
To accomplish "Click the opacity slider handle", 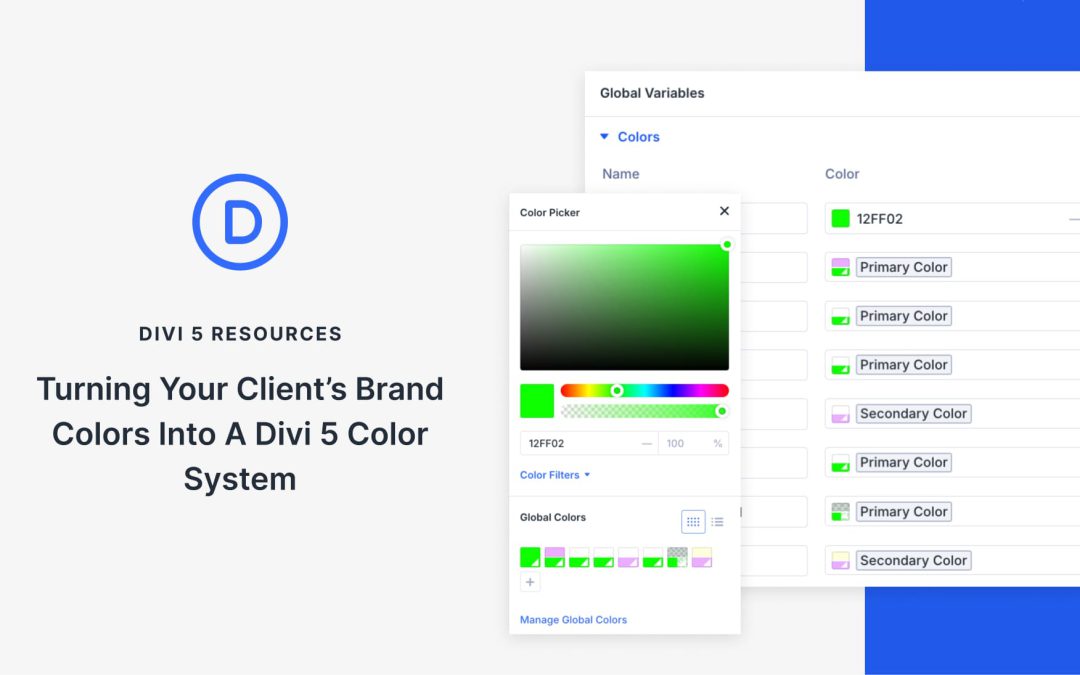I will click(x=721, y=411).
